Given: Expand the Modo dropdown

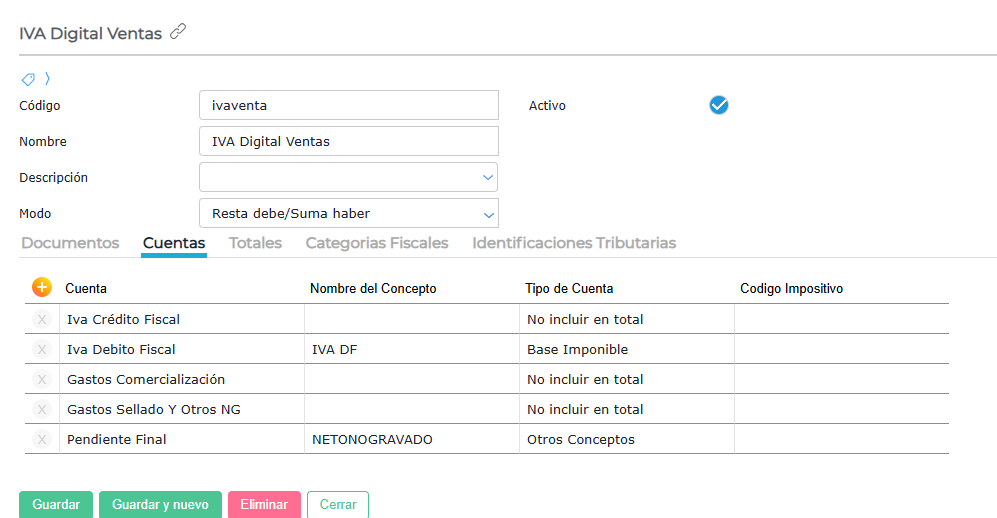Looking at the screenshot, I should click(x=488, y=214).
